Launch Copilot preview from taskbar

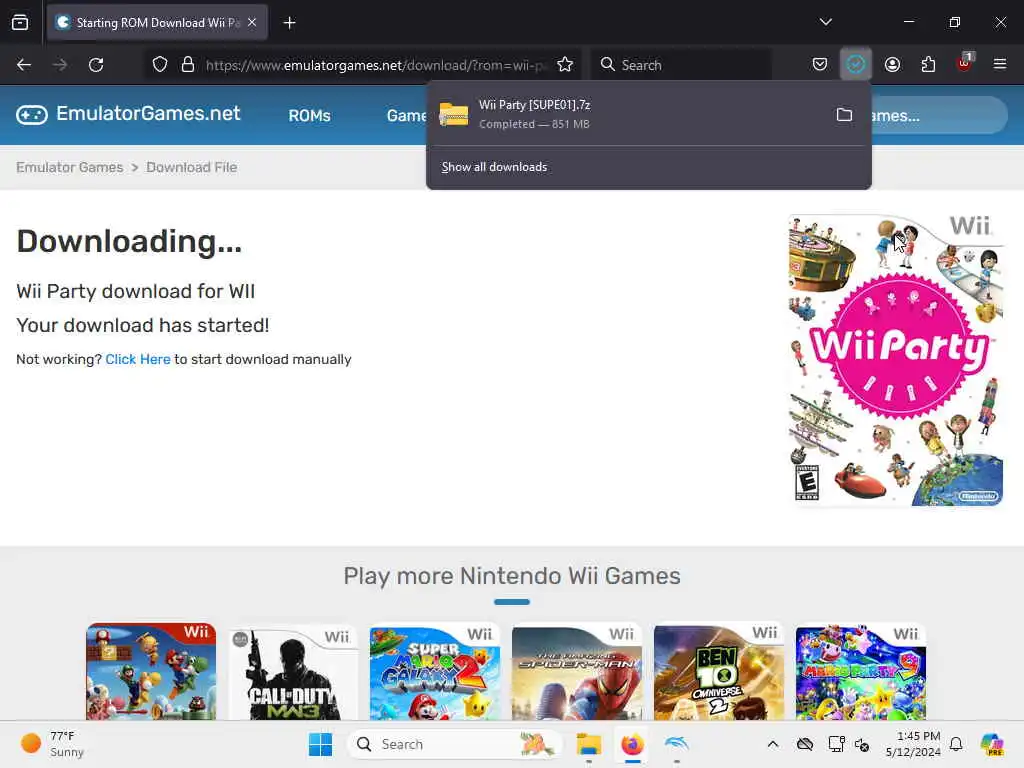point(992,744)
